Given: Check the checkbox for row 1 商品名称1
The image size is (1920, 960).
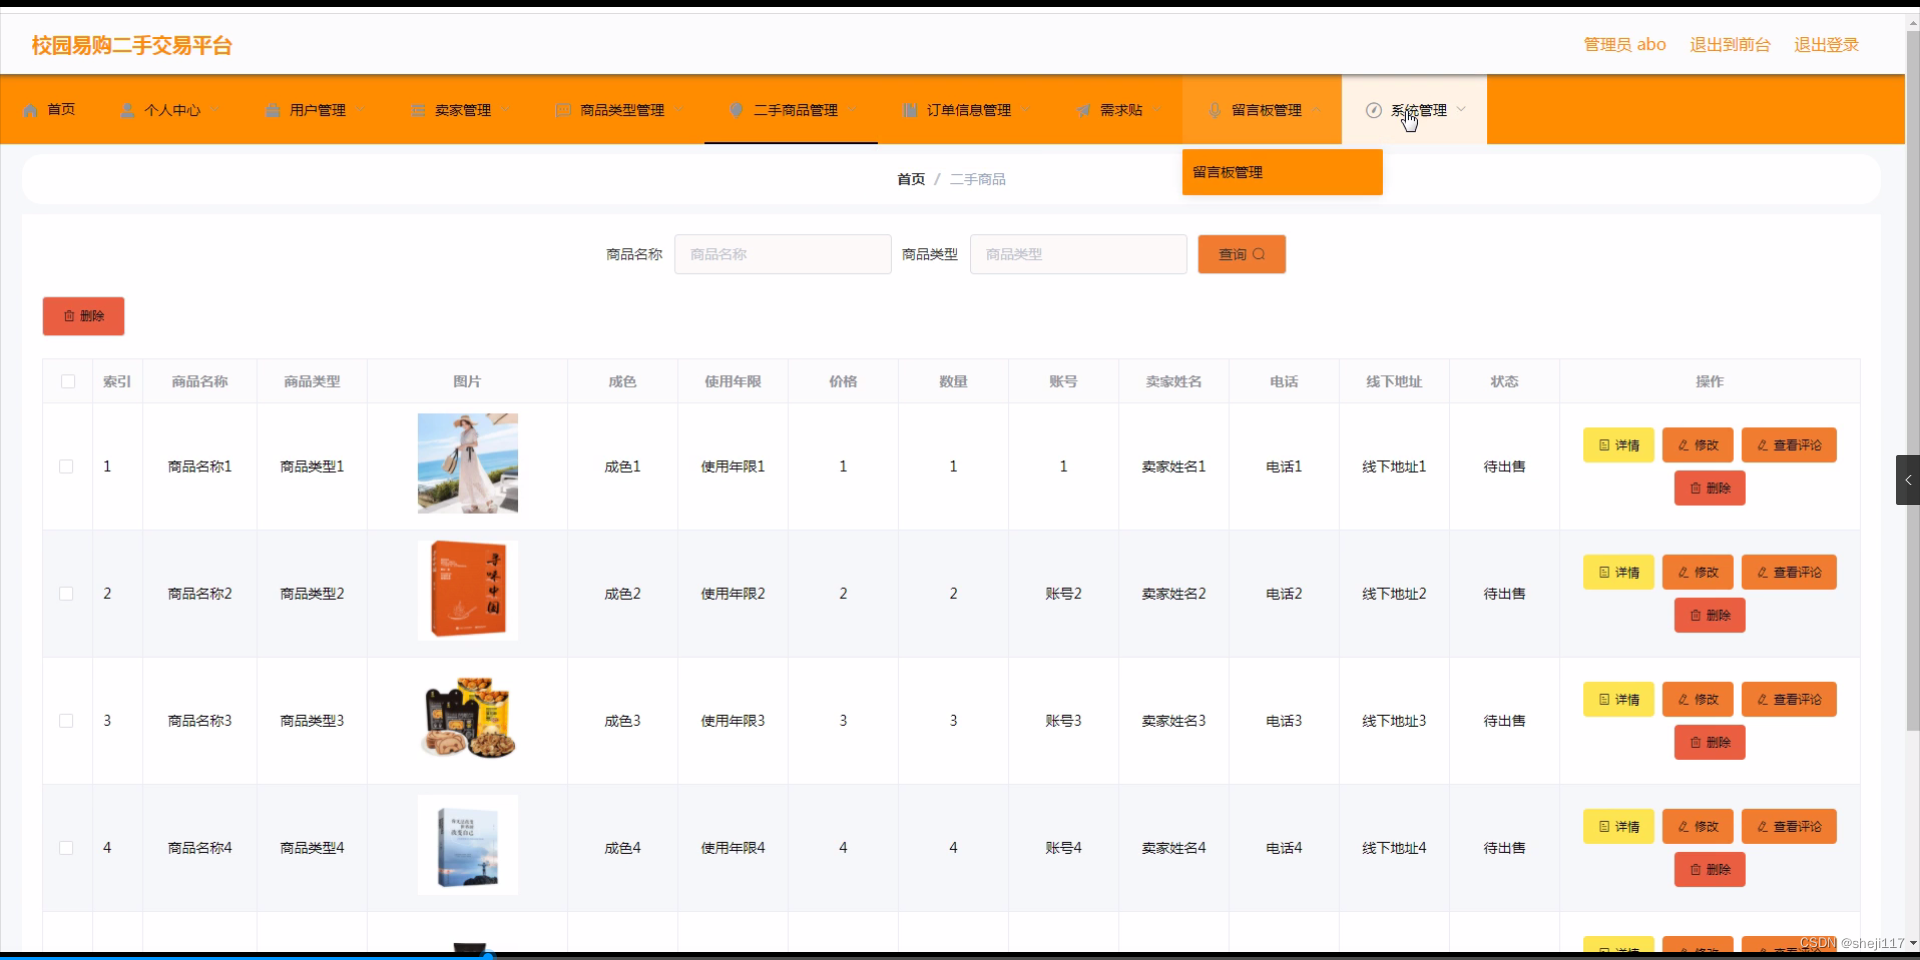Looking at the screenshot, I should pyautogui.click(x=66, y=466).
